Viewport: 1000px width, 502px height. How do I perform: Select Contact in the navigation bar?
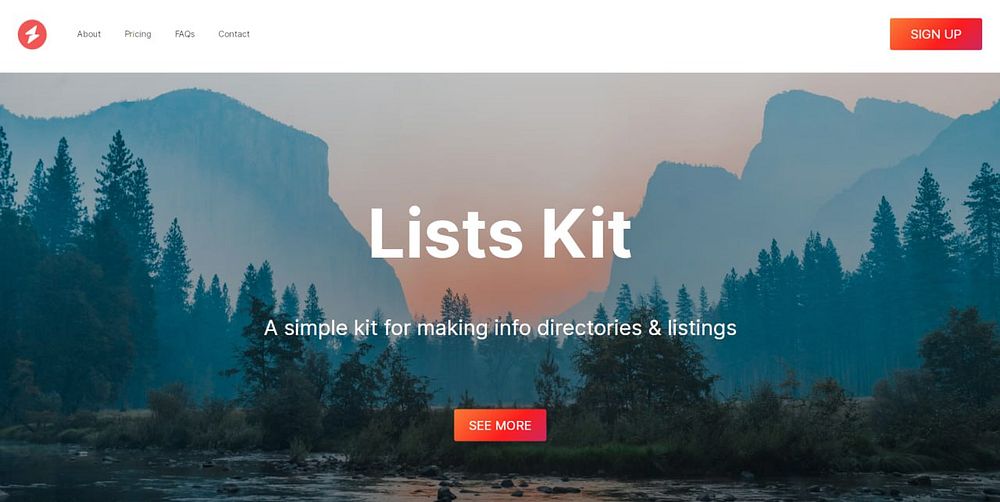(234, 34)
